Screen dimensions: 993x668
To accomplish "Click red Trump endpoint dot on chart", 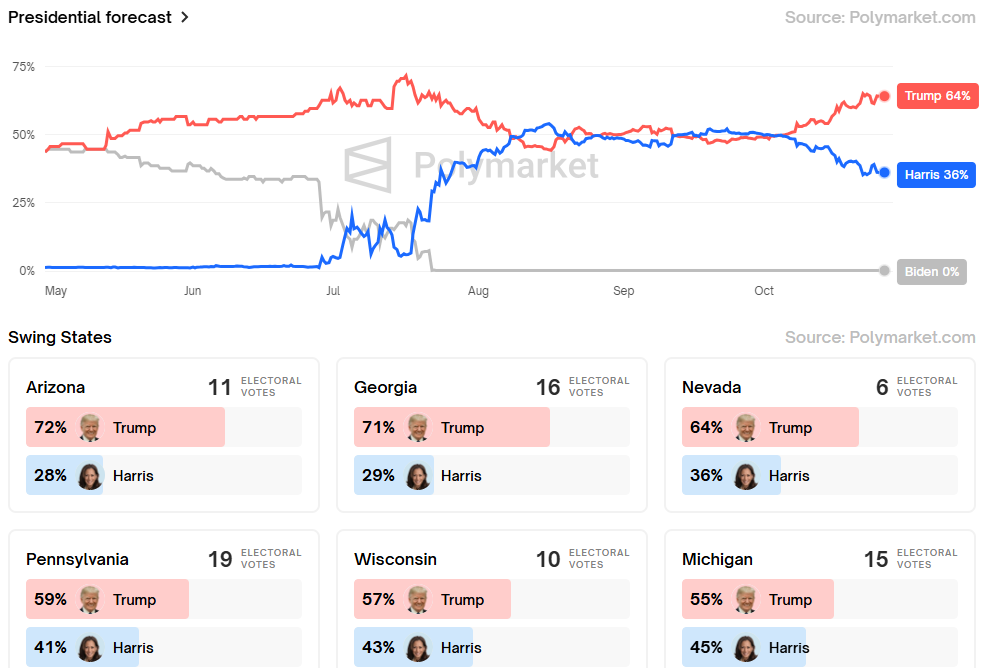I will point(884,96).
